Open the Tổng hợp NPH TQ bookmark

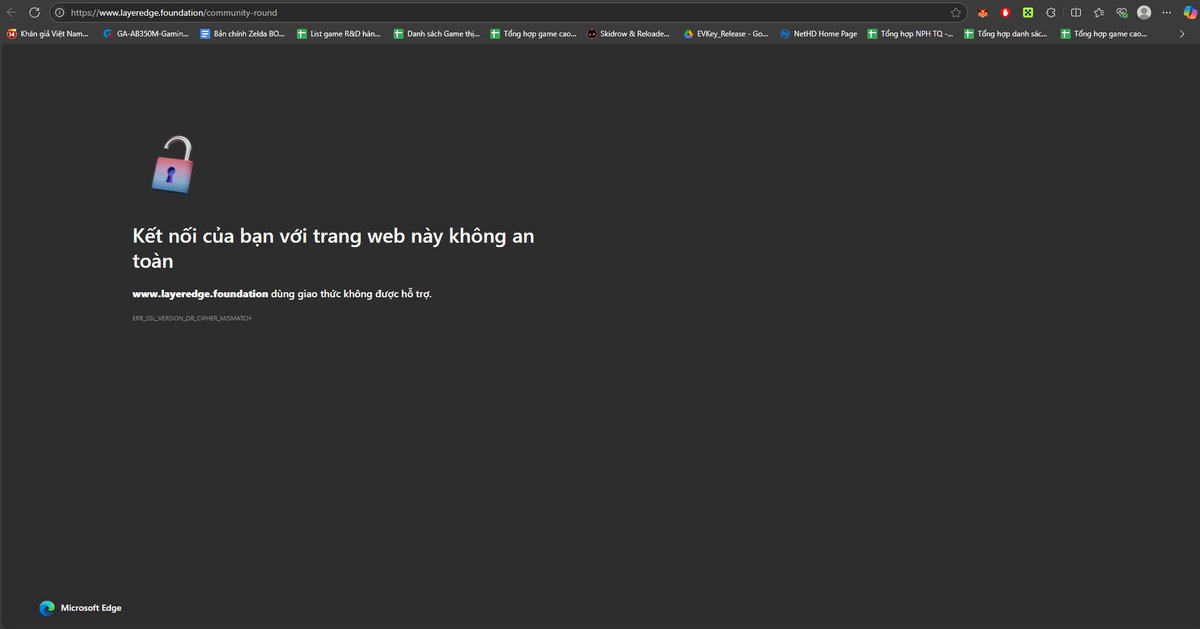(910, 34)
